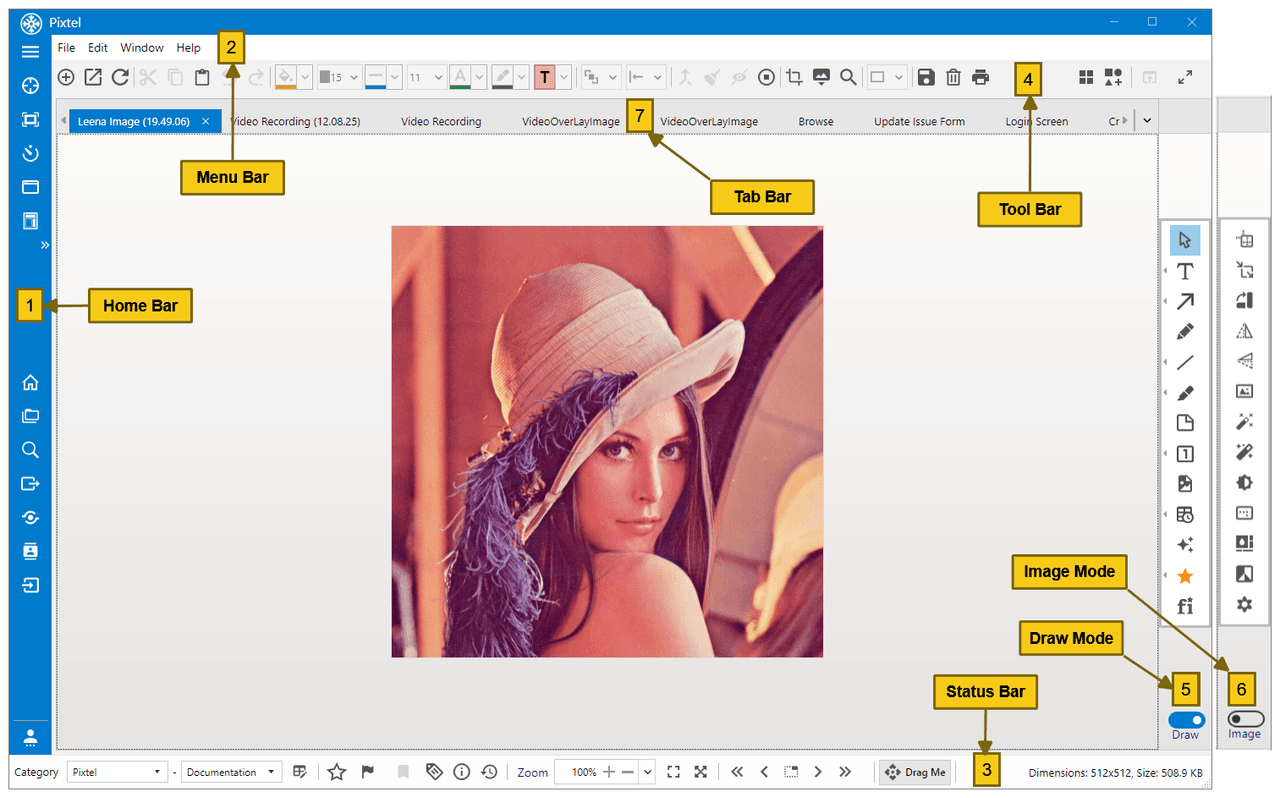
Task: Open the line width 15 dropdown
Action: click(338, 77)
